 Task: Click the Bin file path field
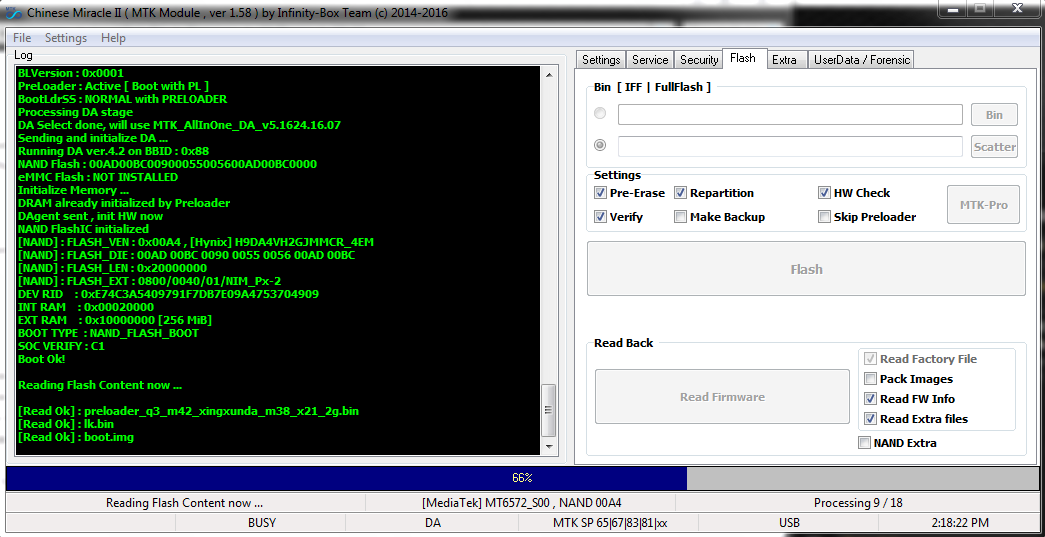coord(790,115)
